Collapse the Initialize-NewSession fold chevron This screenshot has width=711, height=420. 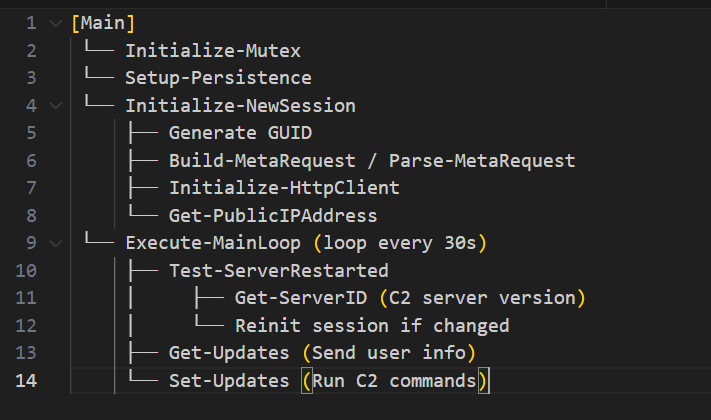point(55,106)
